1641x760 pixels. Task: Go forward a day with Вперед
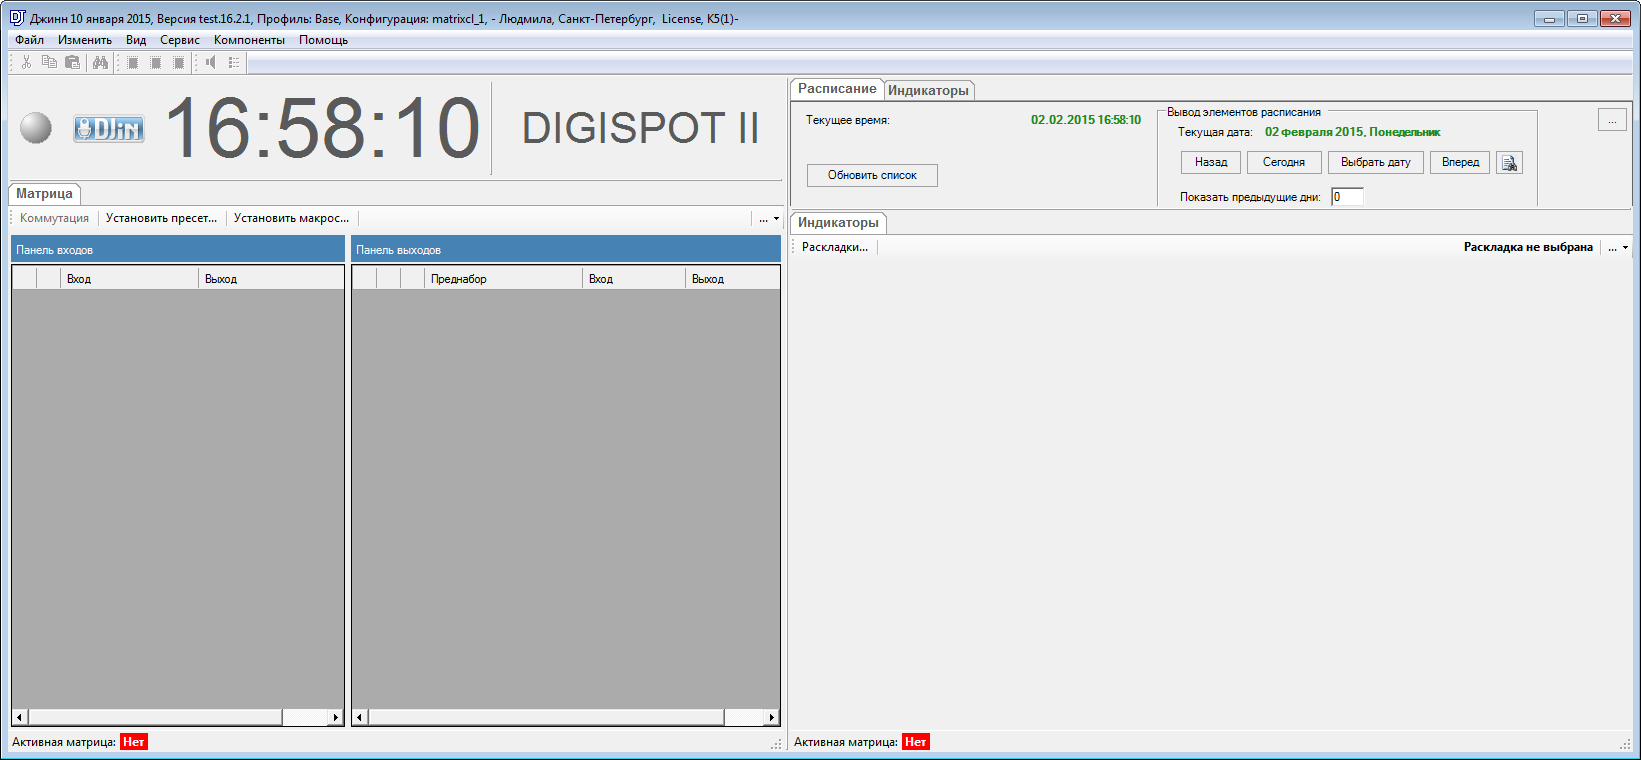coord(1460,162)
